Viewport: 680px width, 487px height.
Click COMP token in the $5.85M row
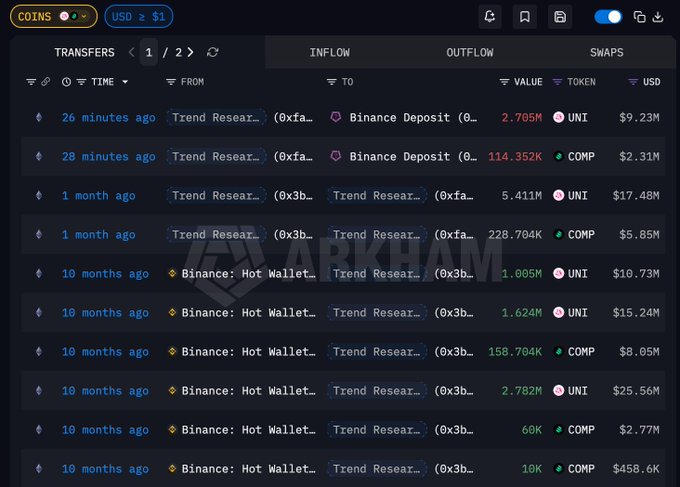click(574, 235)
